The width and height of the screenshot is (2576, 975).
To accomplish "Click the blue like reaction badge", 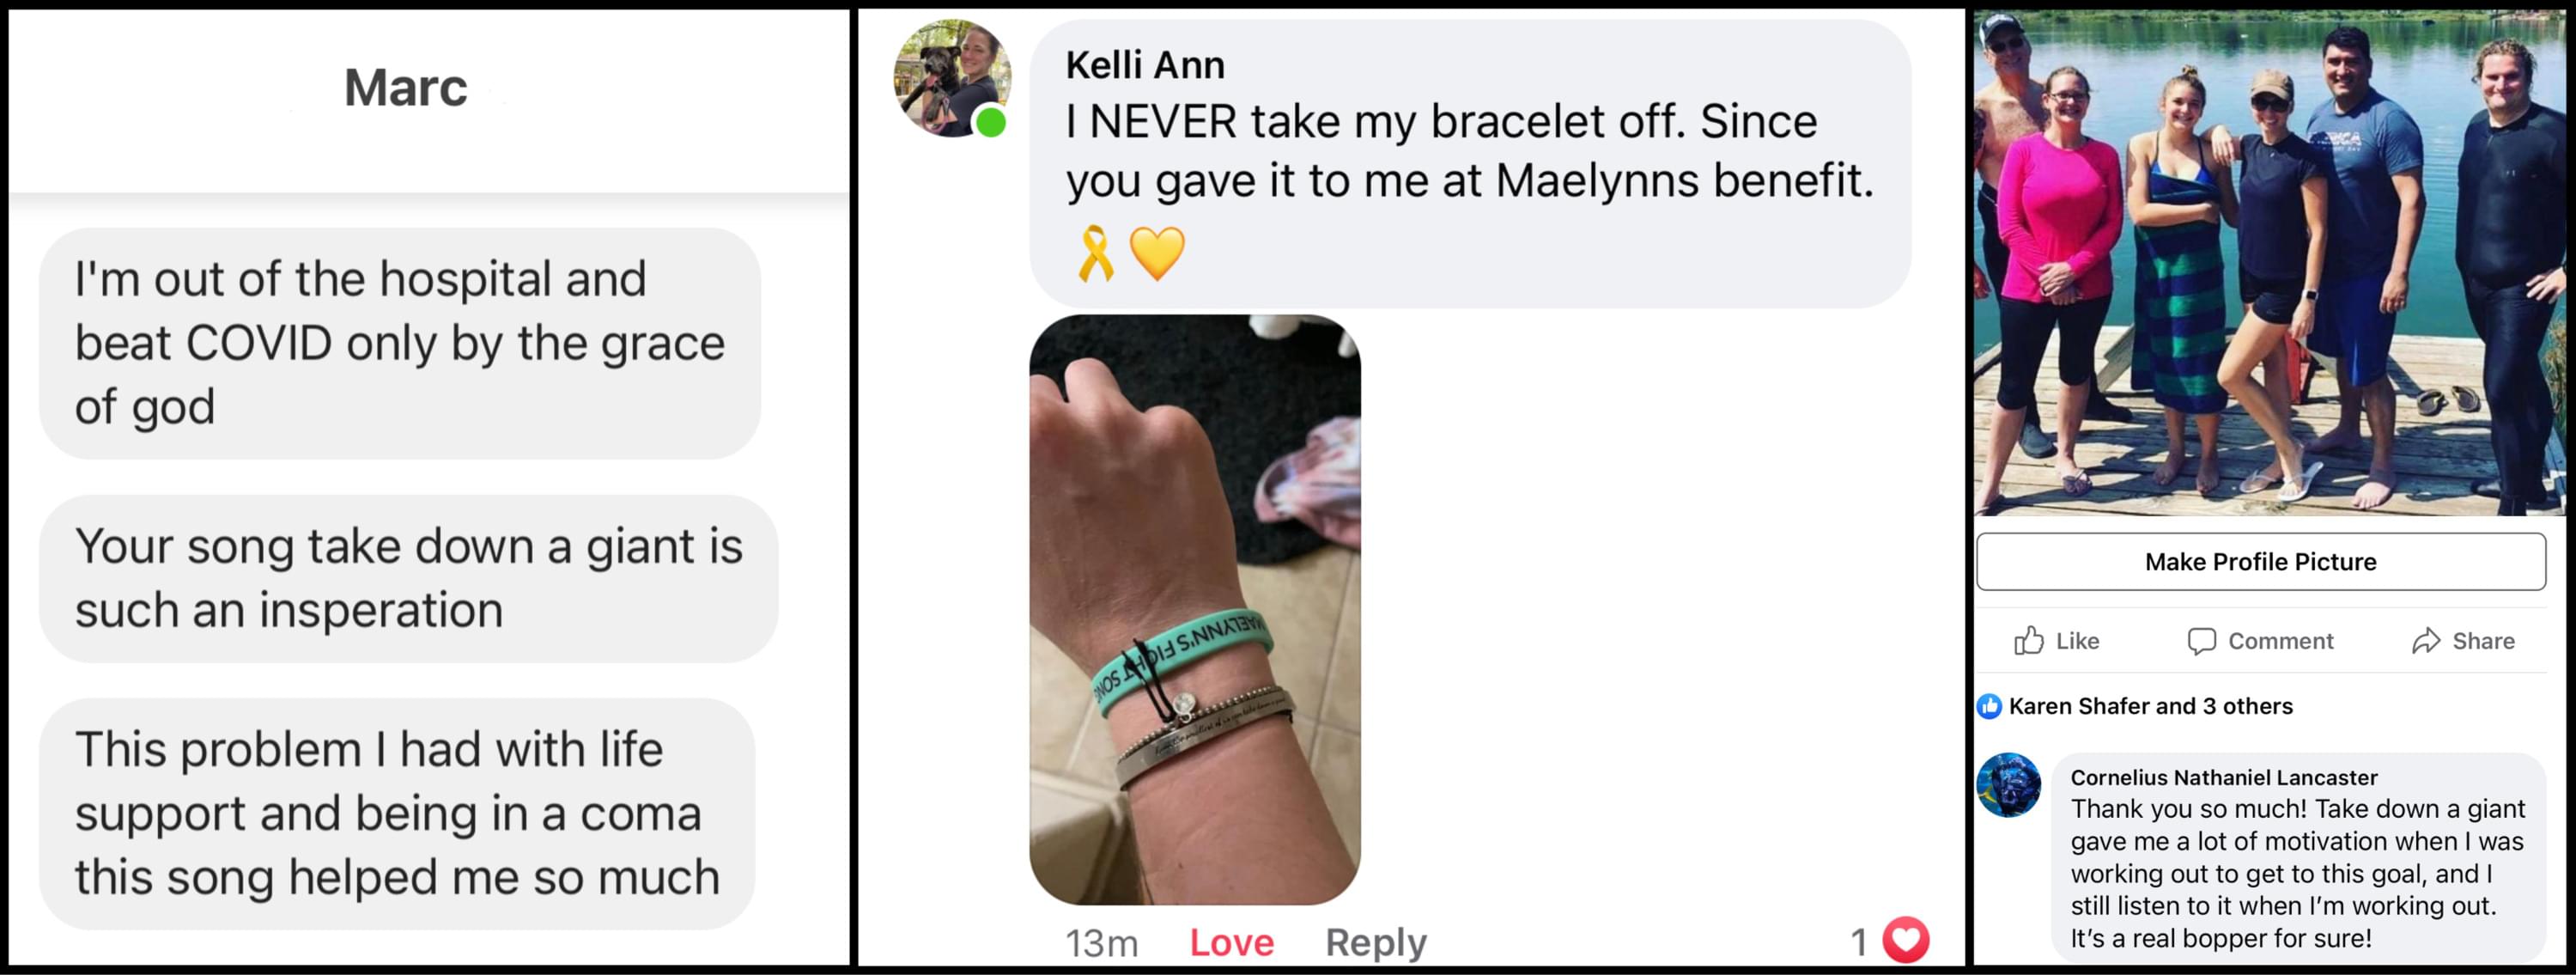I will 1989,706.
